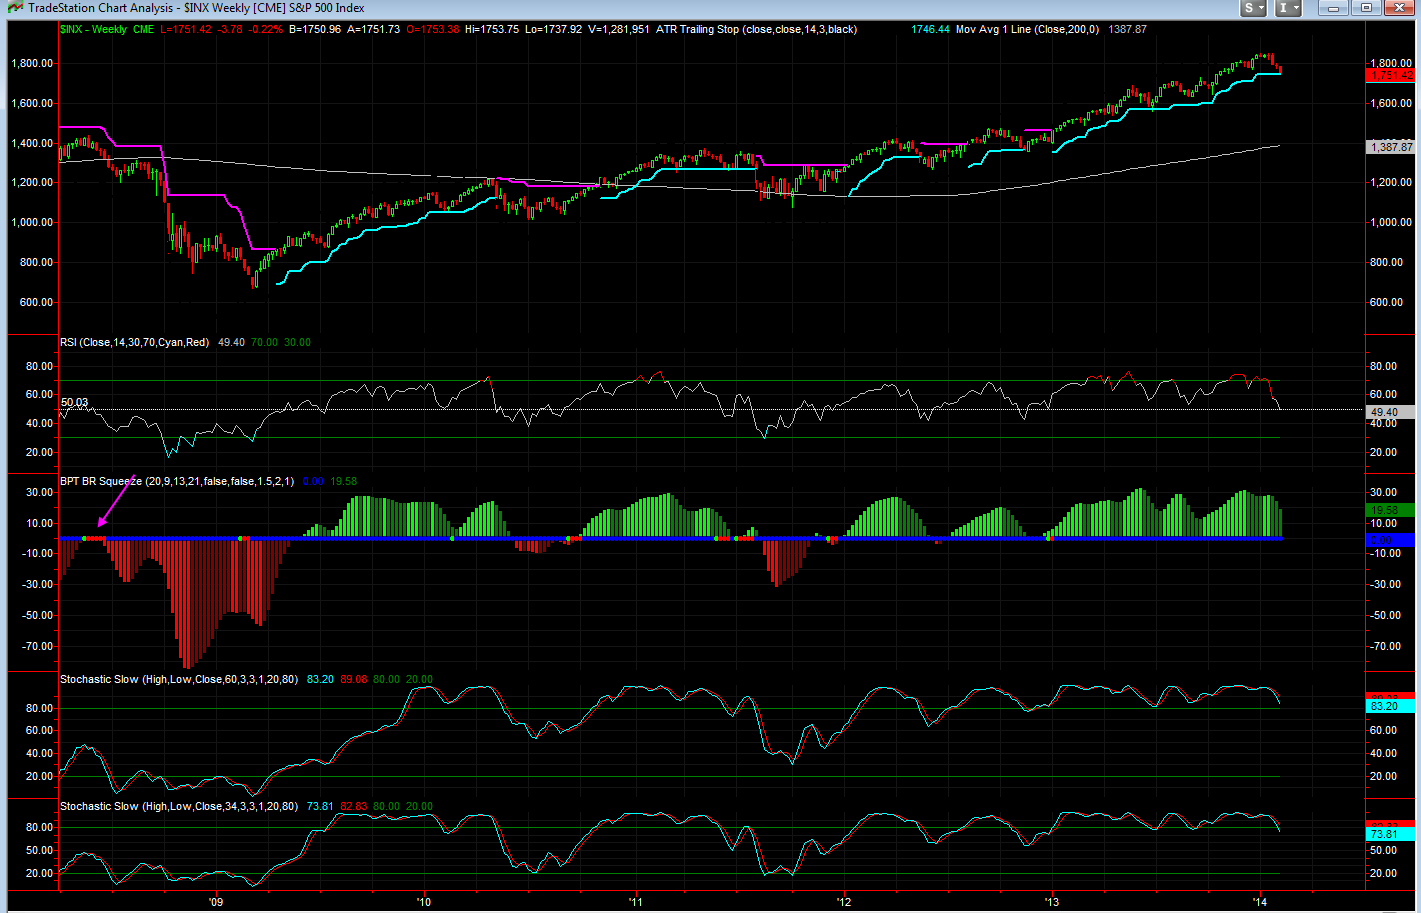Image resolution: width=1421 pixels, height=913 pixels.
Task: Select the $INX - Weekly CME symbol label
Action: pyautogui.click(x=107, y=29)
